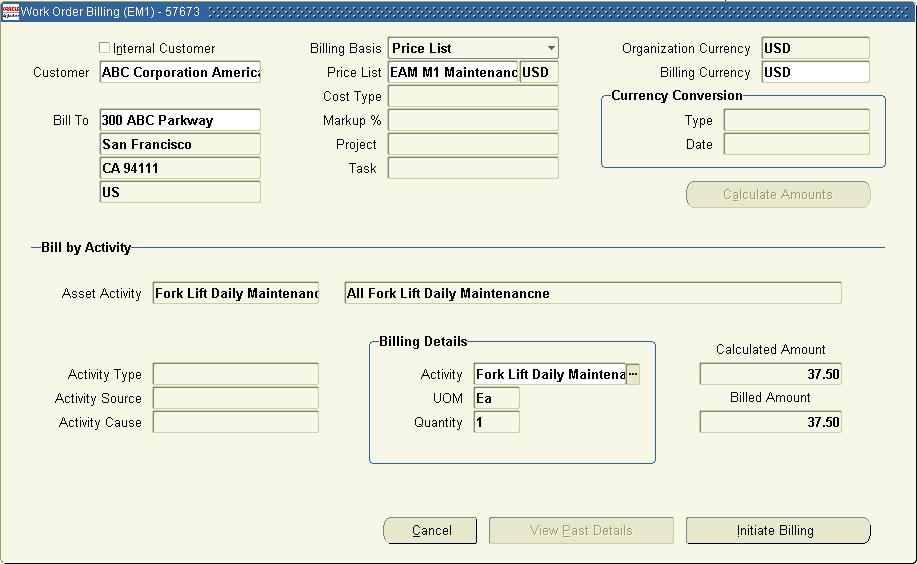Focus the Cost Type field
Image resolution: width=917 pixels, height=564 pixels.
click(x=473, y=96)
